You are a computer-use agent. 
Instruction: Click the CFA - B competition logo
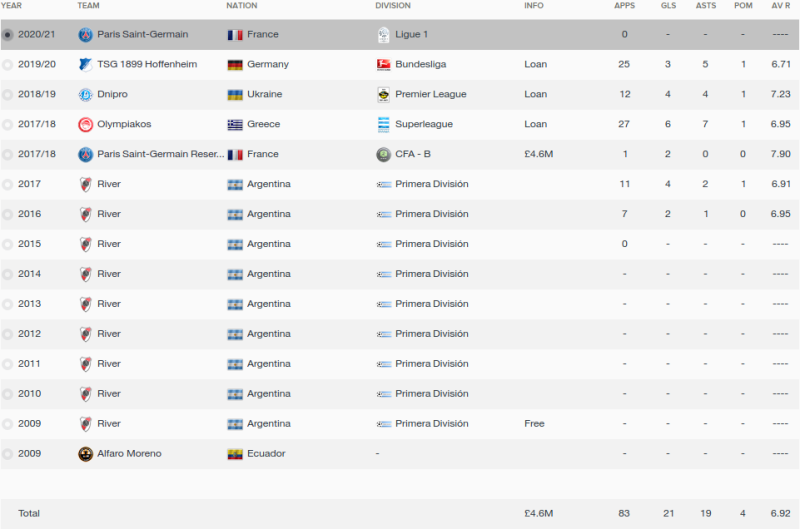[x=383, y=155]
